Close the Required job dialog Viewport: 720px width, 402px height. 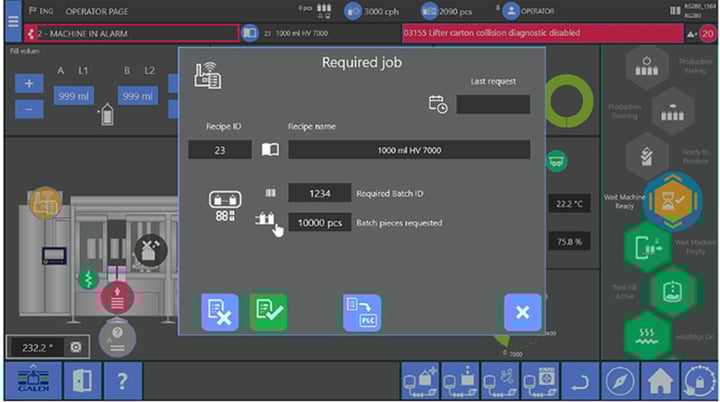click(522, 312)
